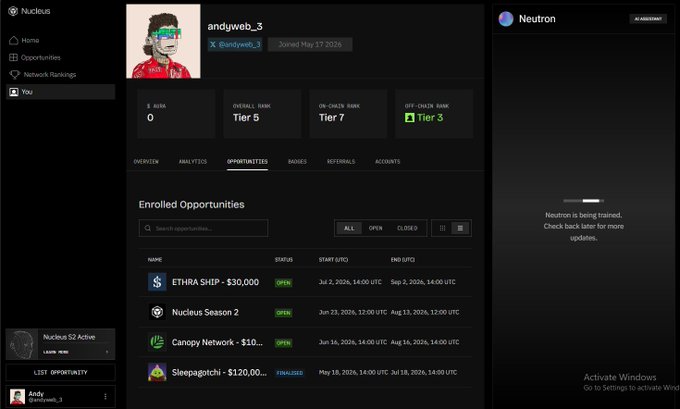Click the OPEN status badge for Canopy Network
The height and width of the screenshot is (409, 680).
click(x=283, y=343)
